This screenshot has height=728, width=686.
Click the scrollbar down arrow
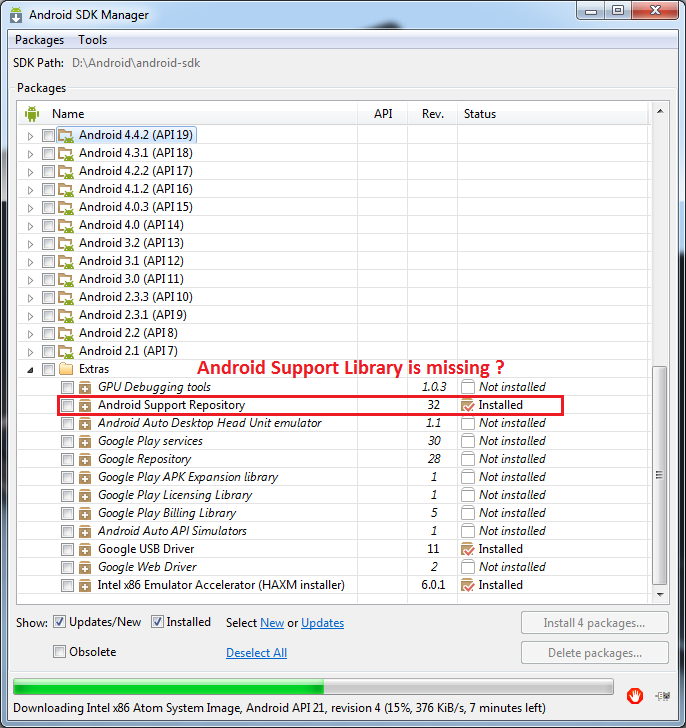pos(660,595)
